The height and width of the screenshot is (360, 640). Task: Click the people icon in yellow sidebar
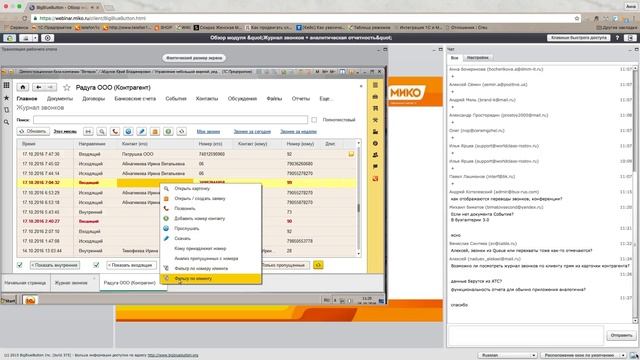pos(375,155)
